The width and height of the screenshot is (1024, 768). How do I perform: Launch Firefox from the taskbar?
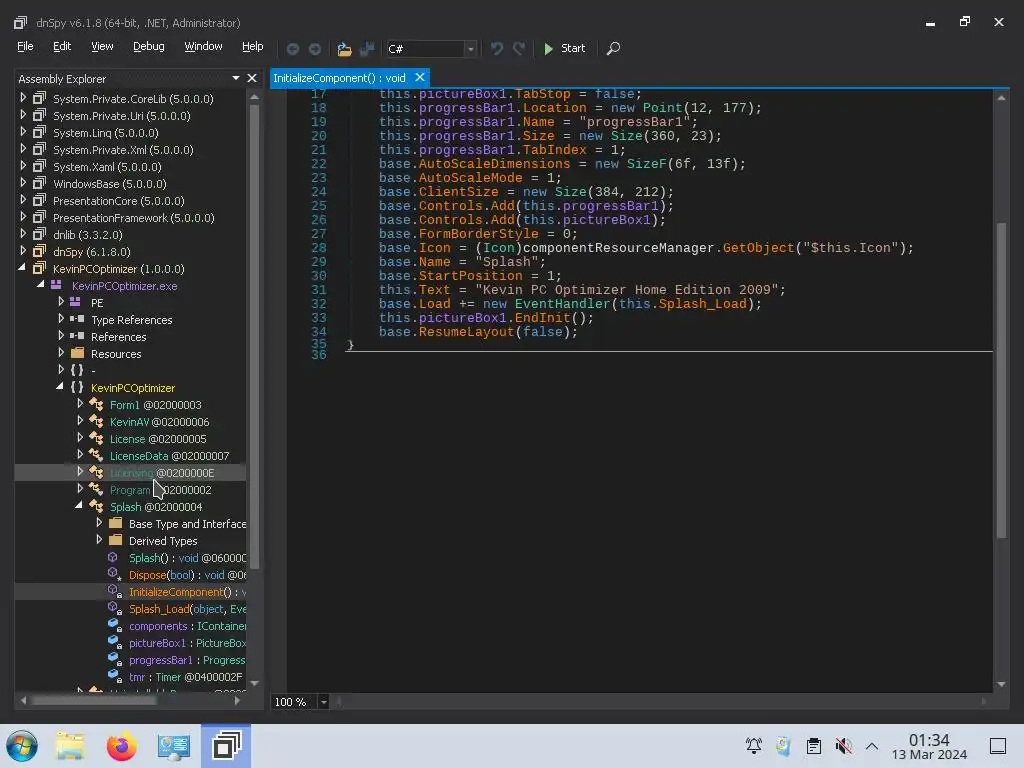click(x=122, y=746)
